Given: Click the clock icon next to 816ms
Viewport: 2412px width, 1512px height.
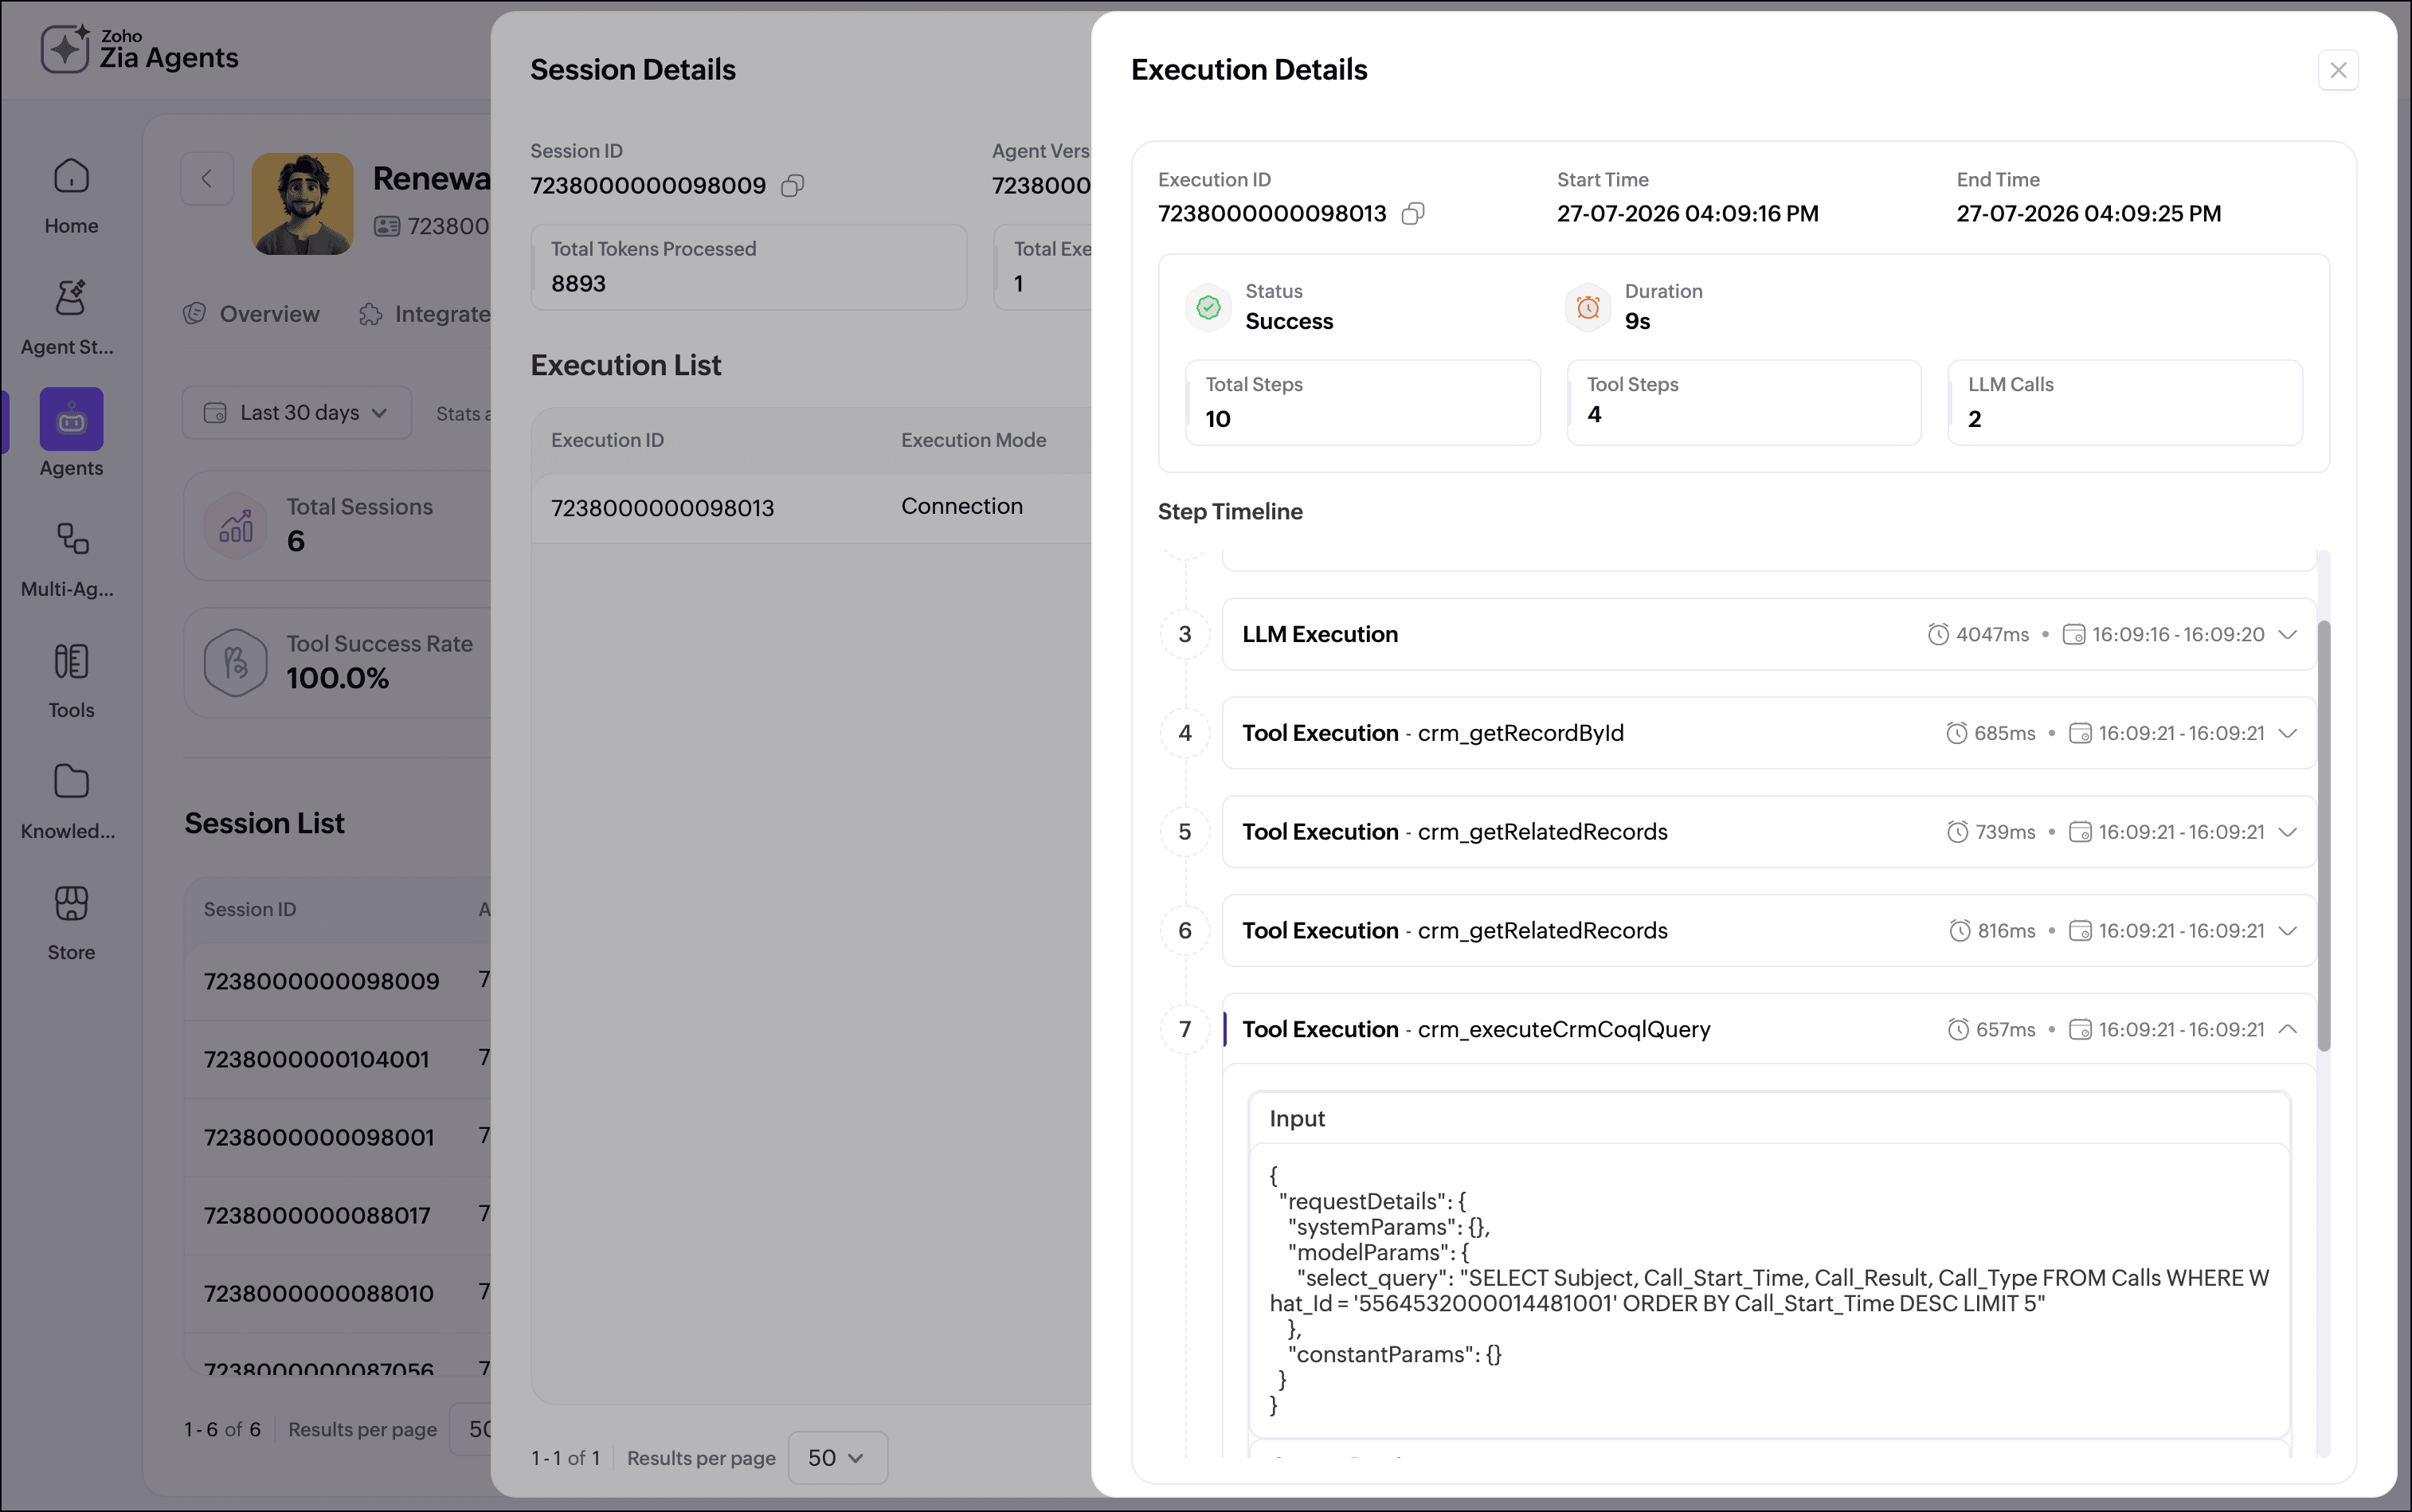Looking at the screenshot, I should (1960, 931).
